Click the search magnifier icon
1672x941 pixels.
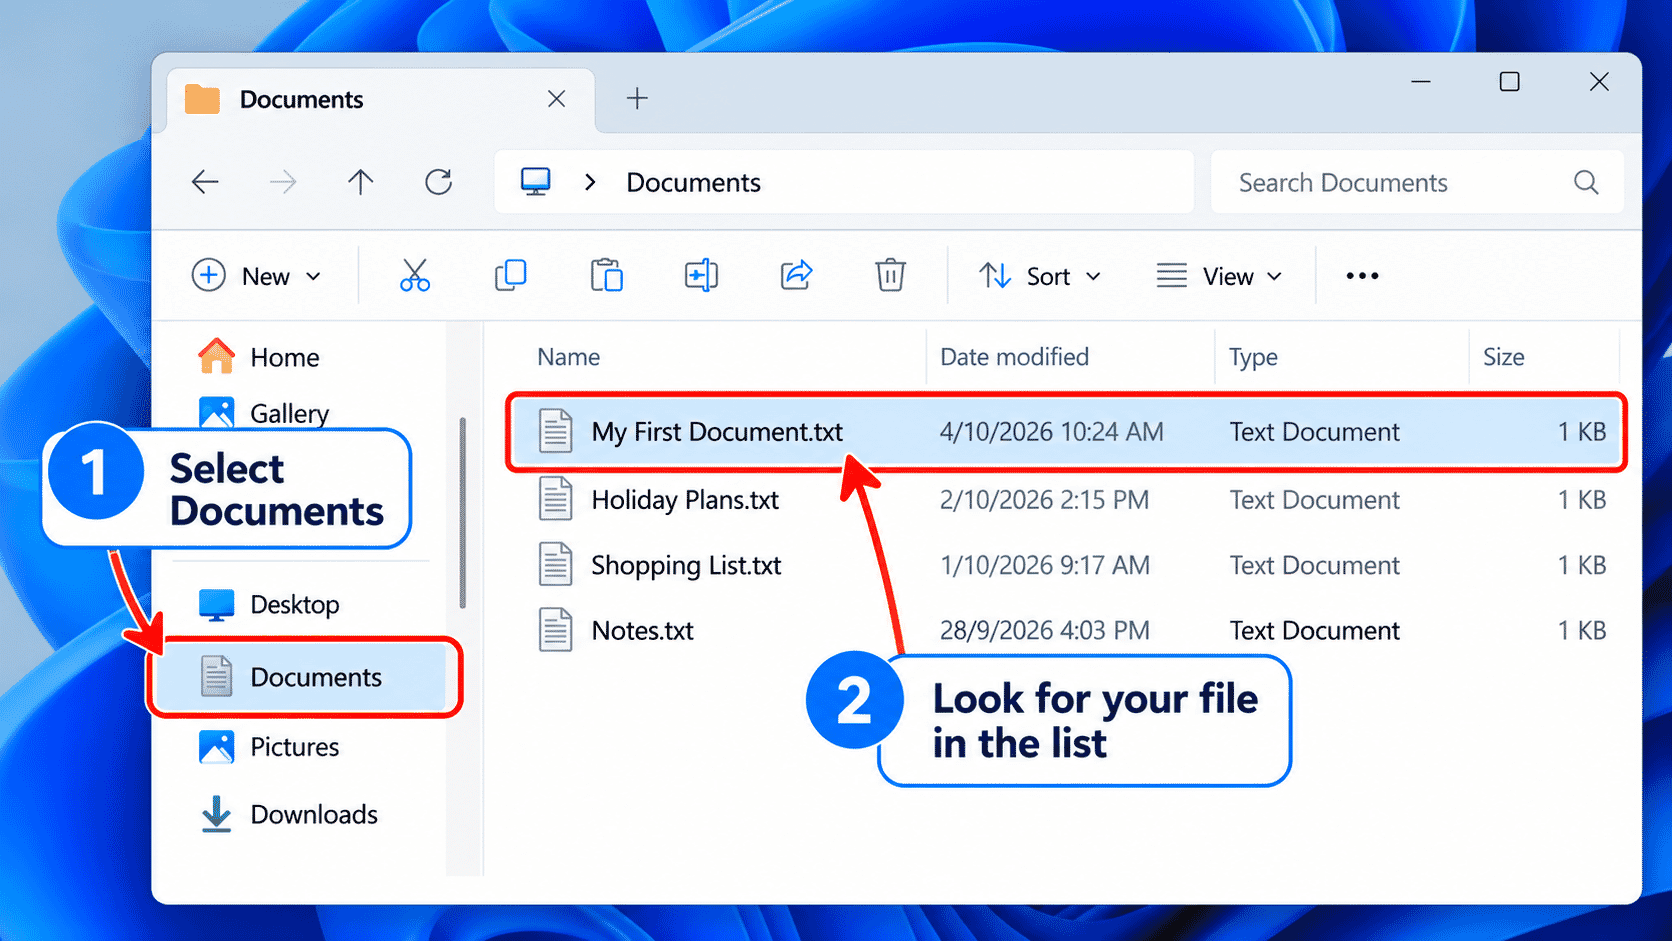point(1586,182)
